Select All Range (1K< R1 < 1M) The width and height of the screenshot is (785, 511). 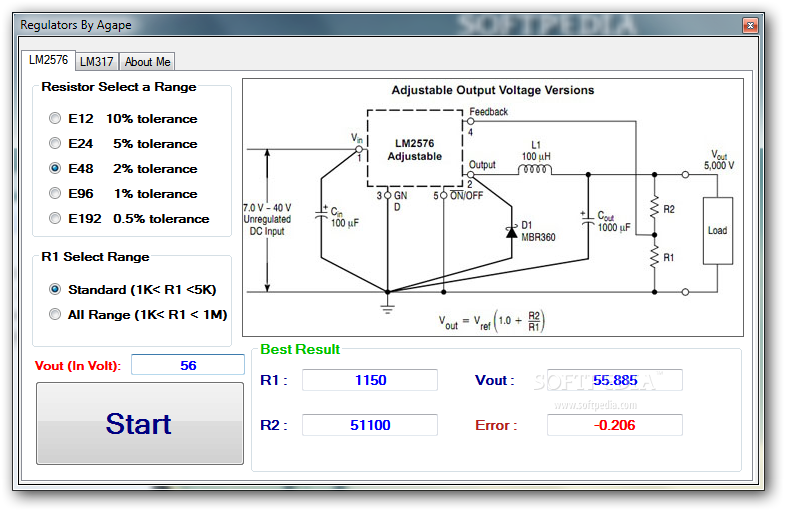click(138, 315)
